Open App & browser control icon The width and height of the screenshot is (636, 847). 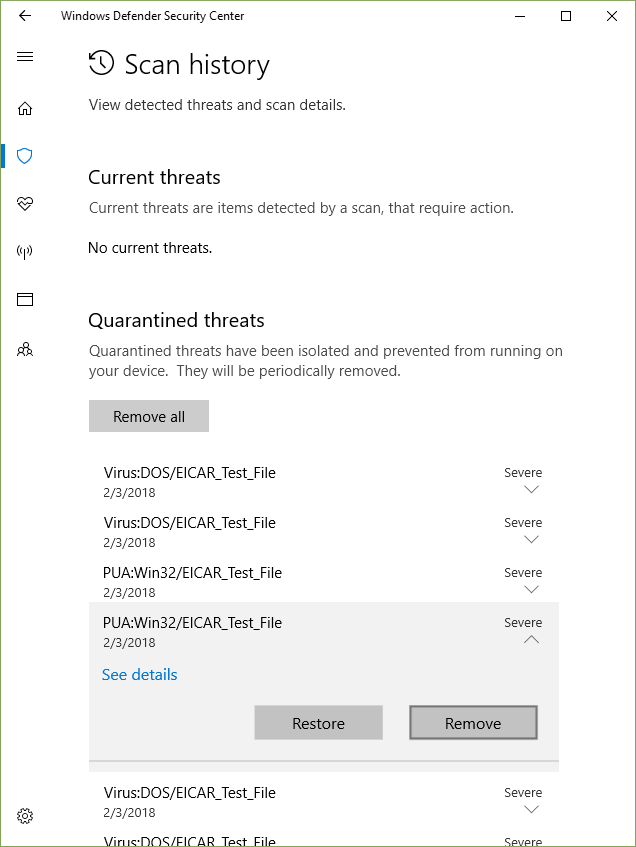pyautogui.click(x=25, y=300)
